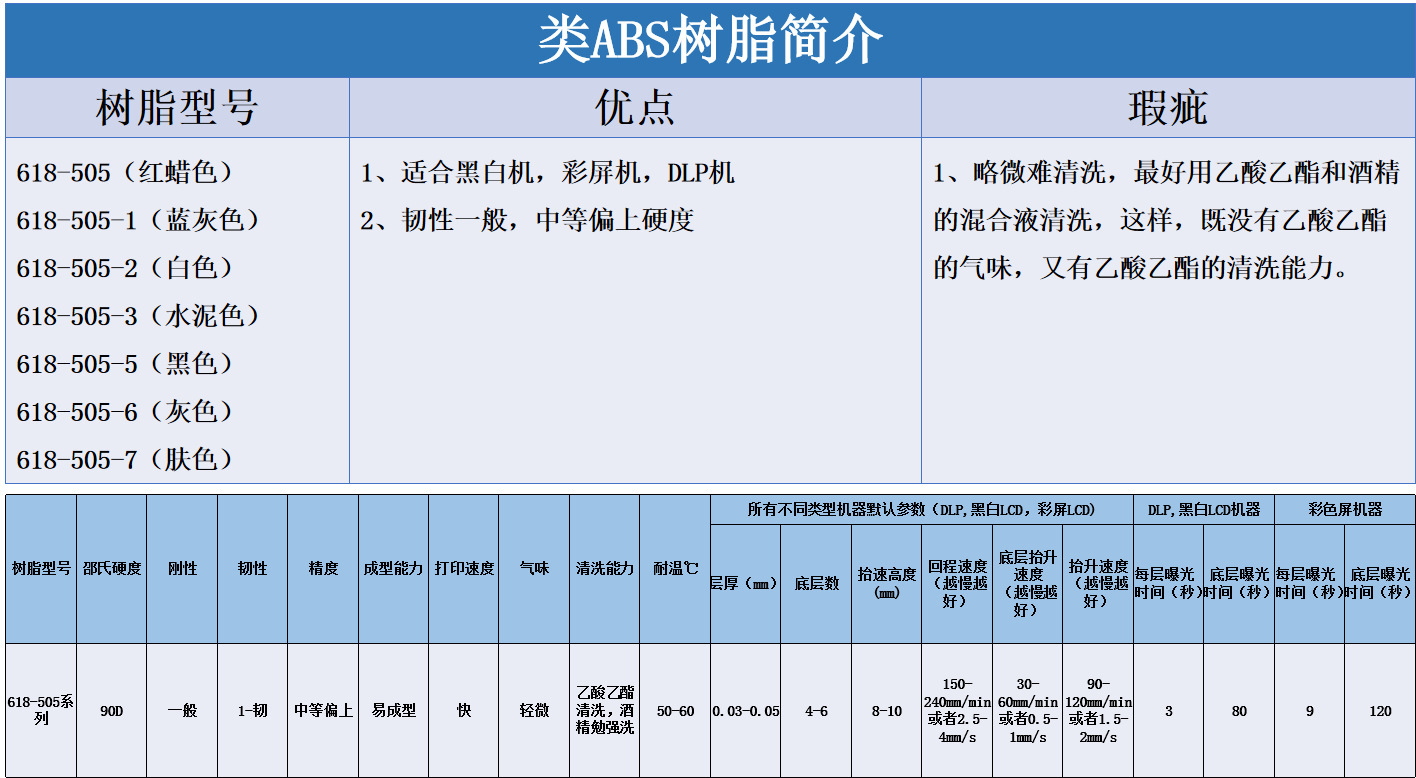The image size is (1416, 778).
Task: Click defect line starting 略微难清洗
Action: (x=1166, y=172)
